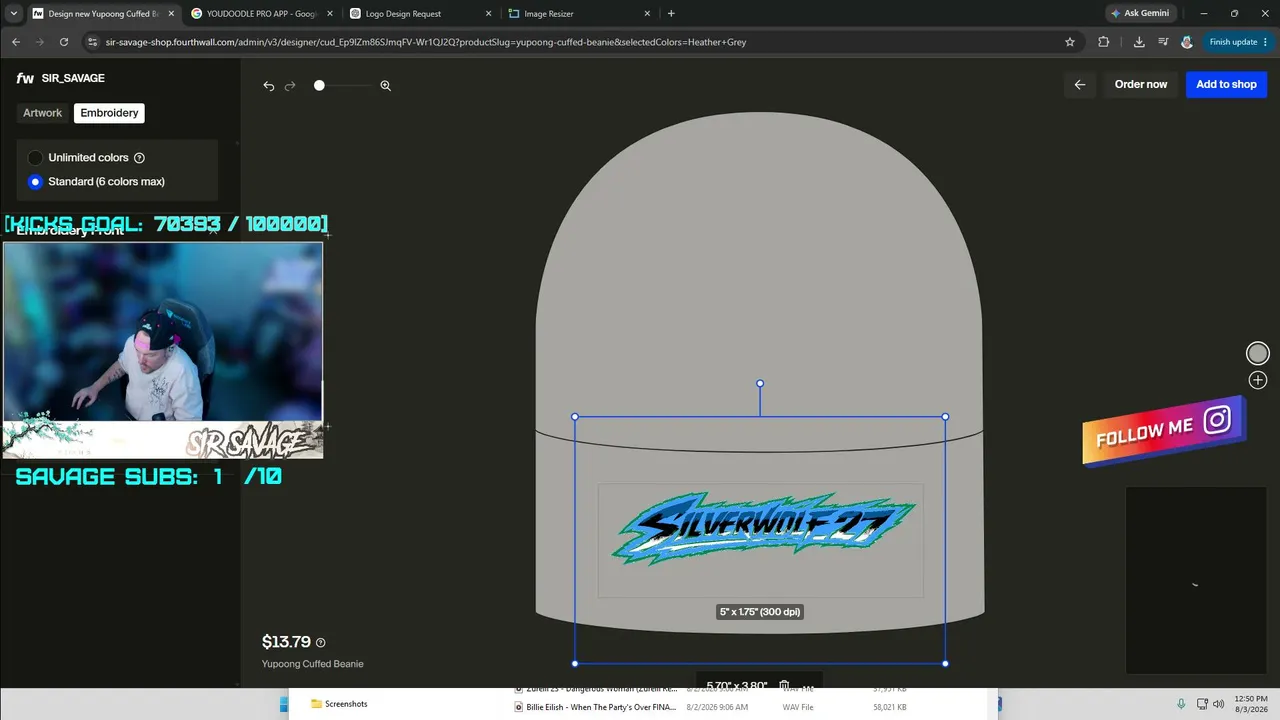This screenshot has height=720, width=1280.
Task: Open the taskbar clock and date
Action: [1251, 704]
